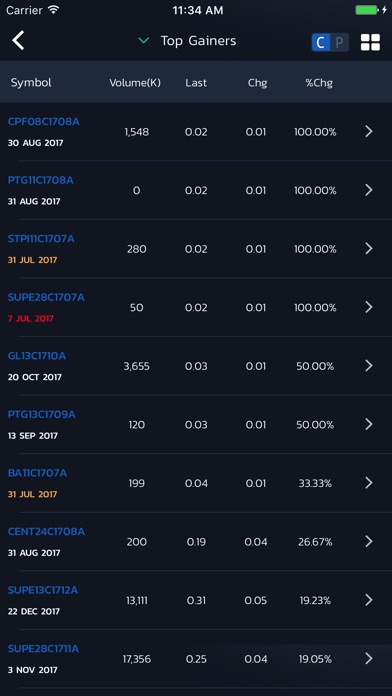
Task: Open CENT24C1708A details chevron
Action: pos(368,542)
